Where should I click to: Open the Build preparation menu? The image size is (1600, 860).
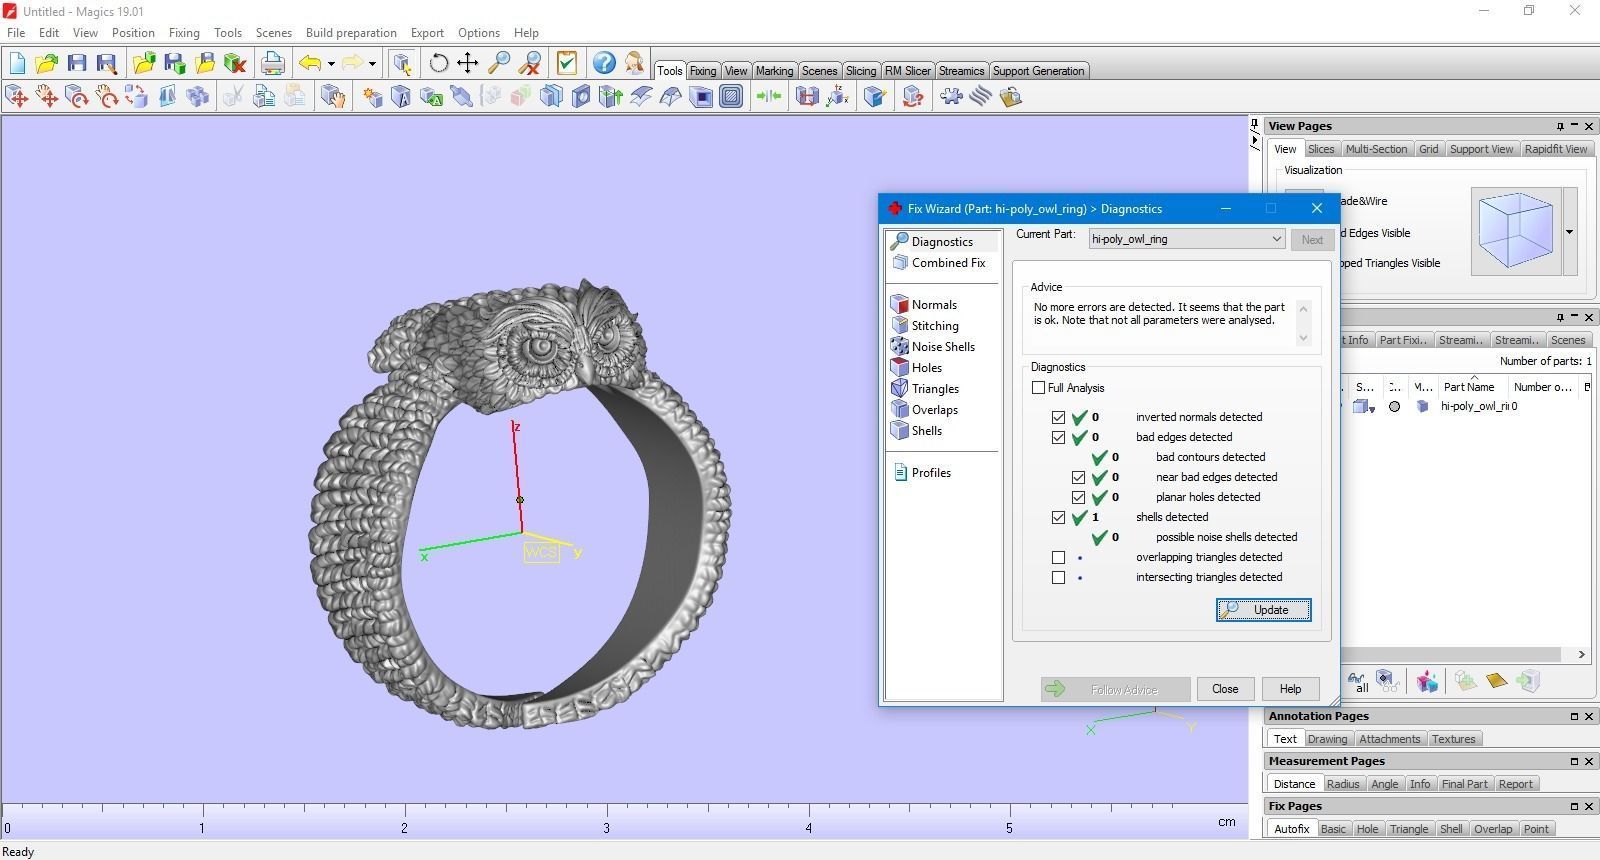(x=351, y=33)
